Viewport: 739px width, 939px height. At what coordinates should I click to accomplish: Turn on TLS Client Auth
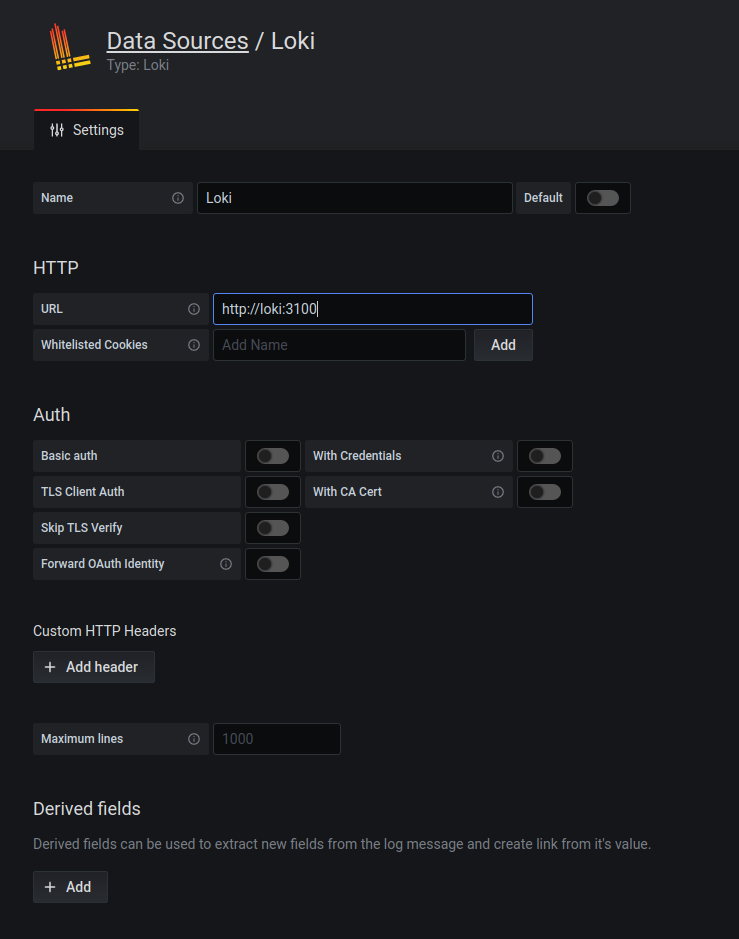coord(273,492)
